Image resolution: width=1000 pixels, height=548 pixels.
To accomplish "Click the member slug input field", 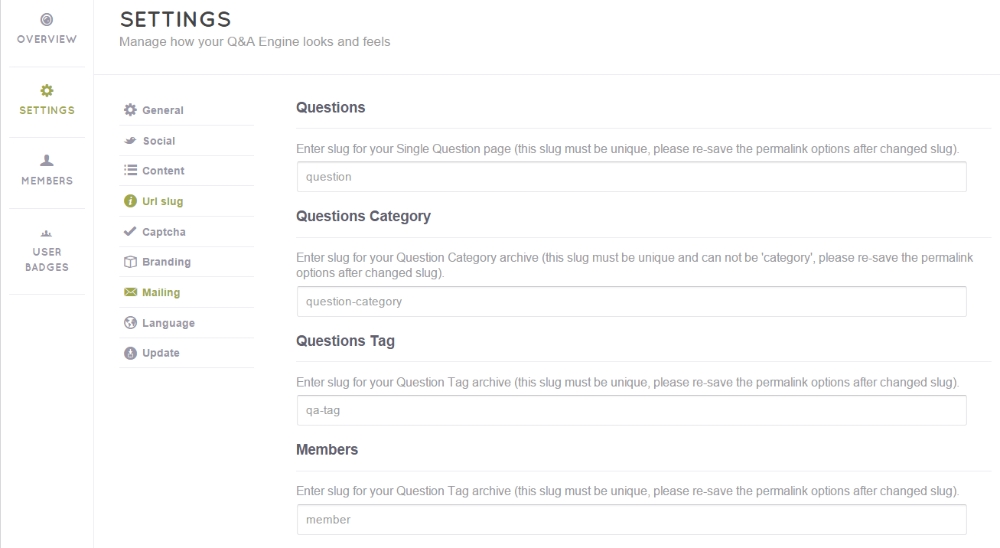I will coord(631,520).
